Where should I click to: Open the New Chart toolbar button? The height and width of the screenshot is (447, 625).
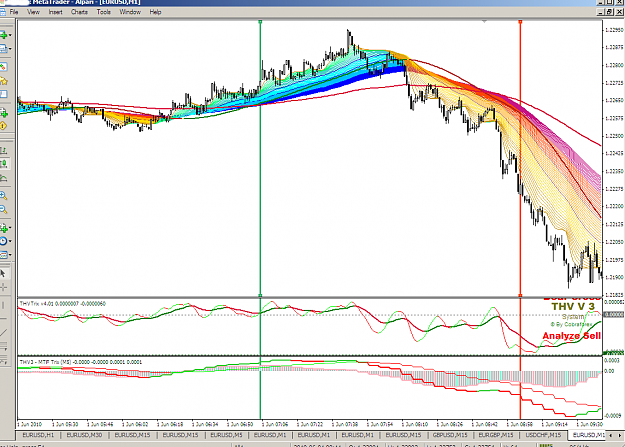4,35
